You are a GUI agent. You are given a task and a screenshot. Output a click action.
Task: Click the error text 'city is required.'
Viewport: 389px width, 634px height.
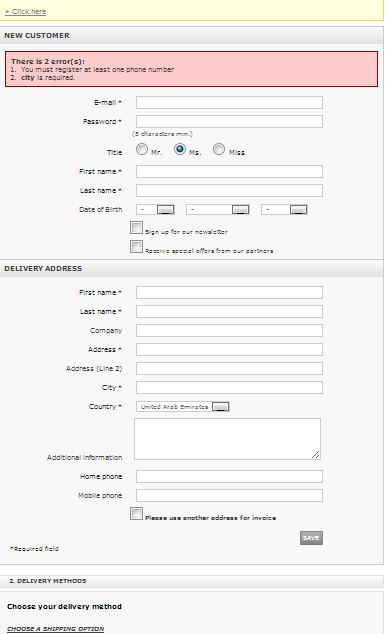point(48,78)
